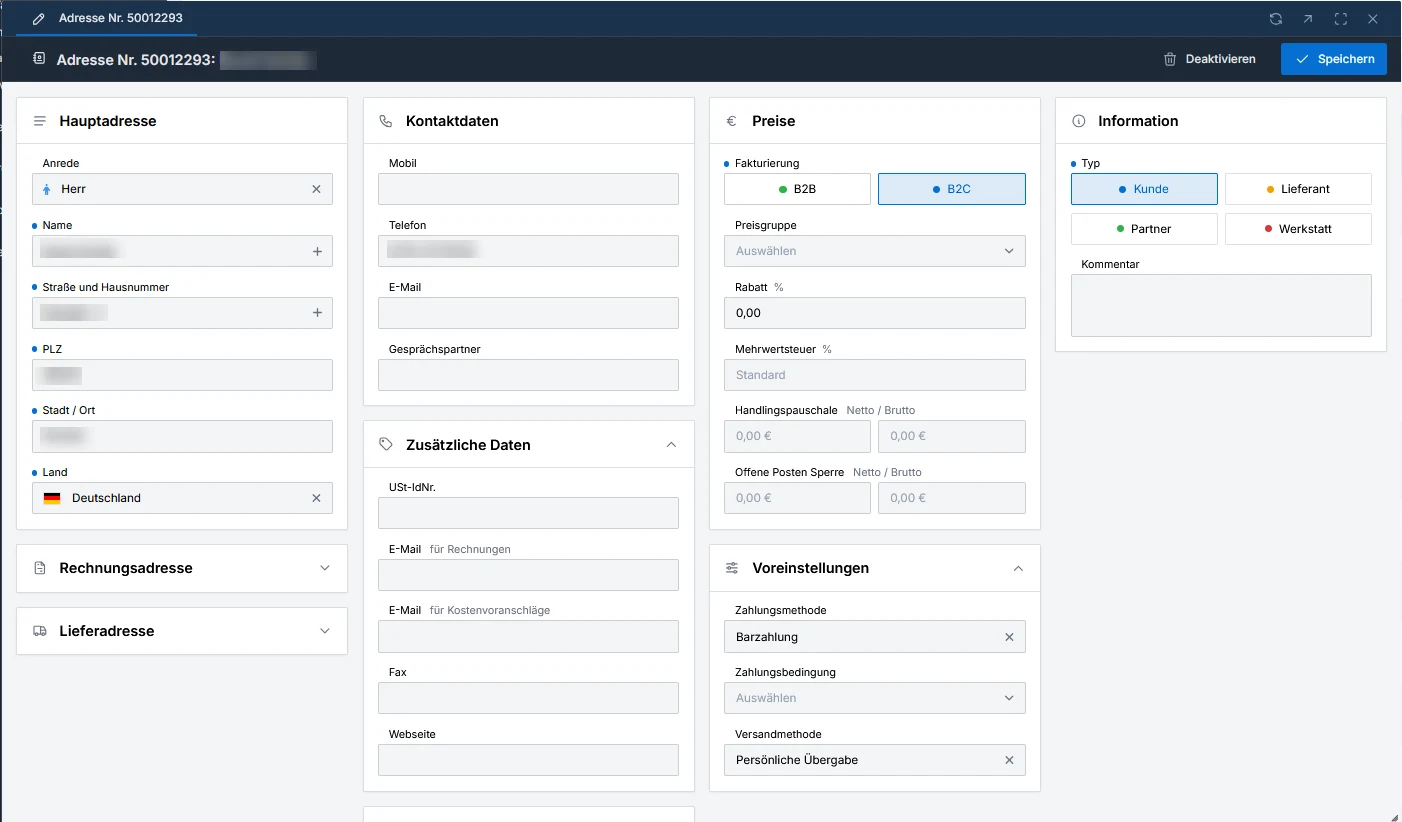Select B2C invoicing option
This screenshot has width=1402, height=822.
tap(952, 189)
